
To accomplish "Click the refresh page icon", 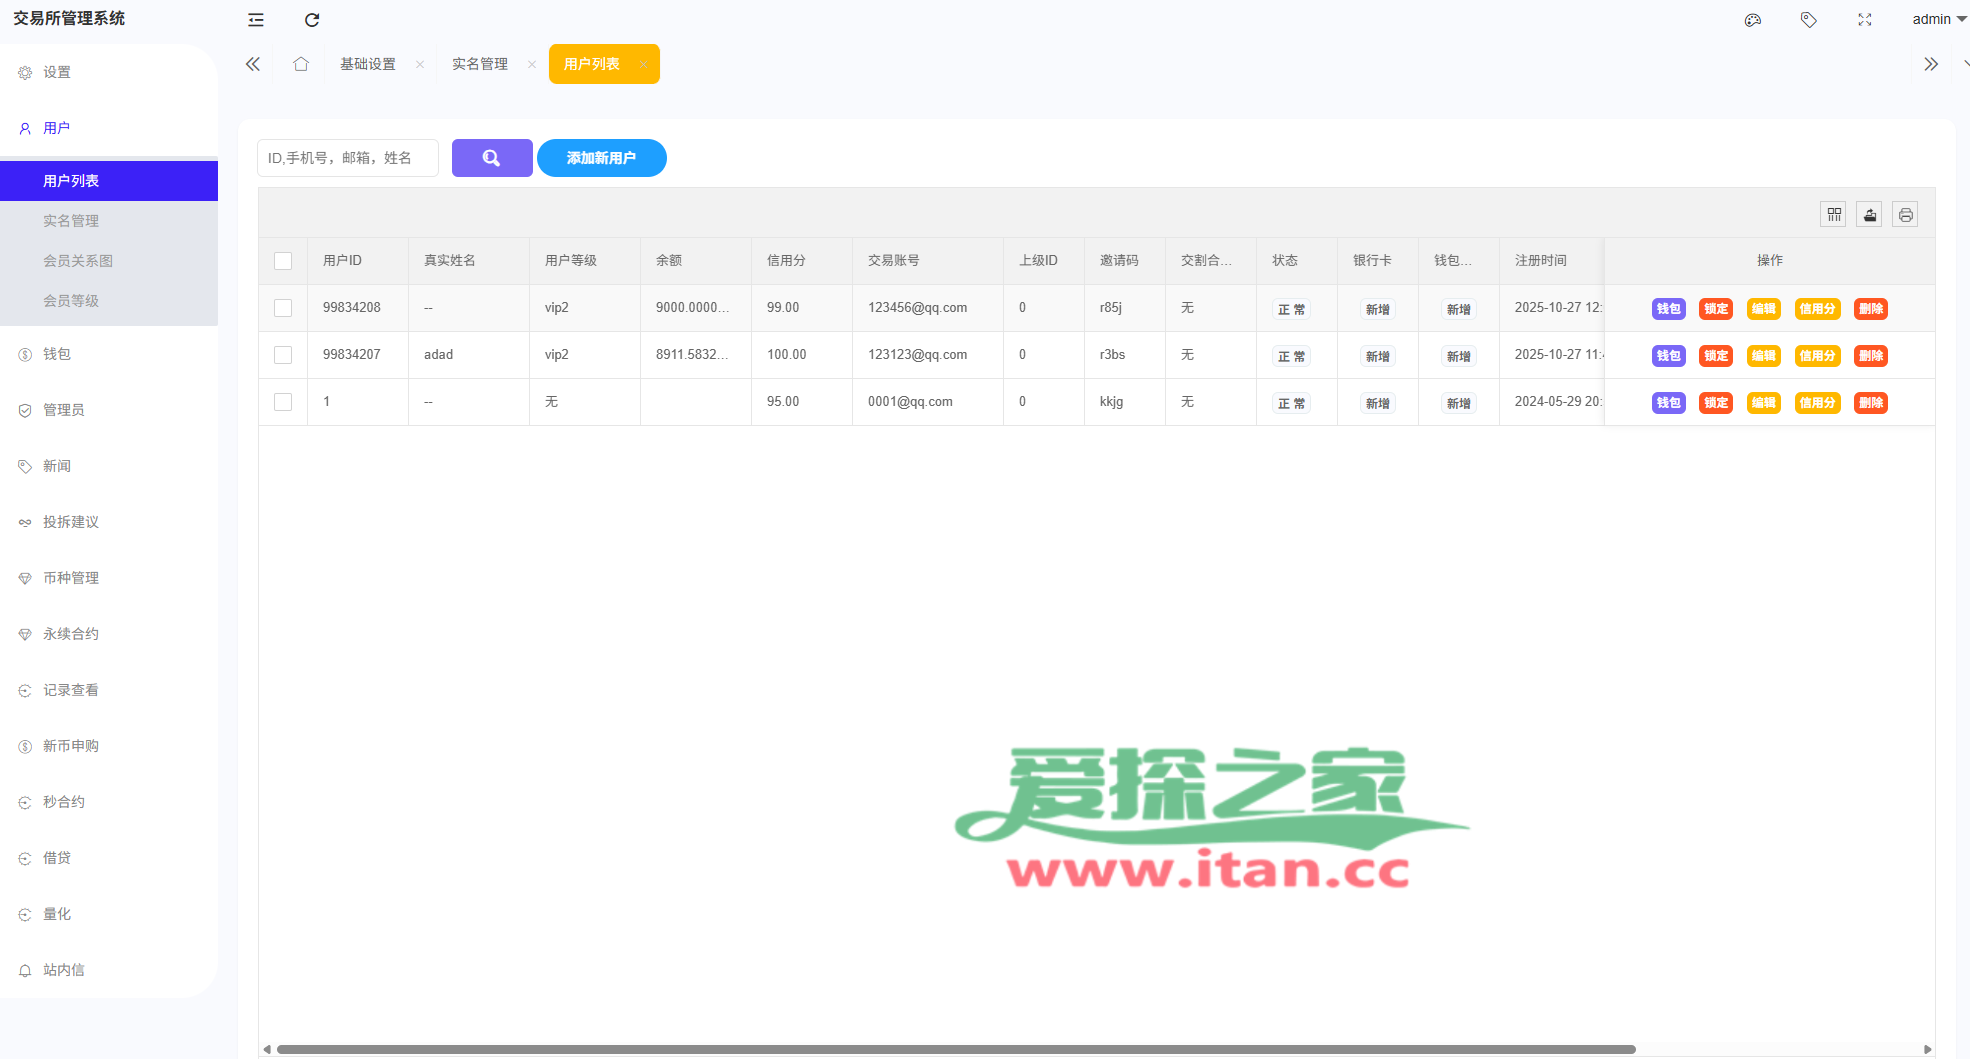I will pos(312,20).
